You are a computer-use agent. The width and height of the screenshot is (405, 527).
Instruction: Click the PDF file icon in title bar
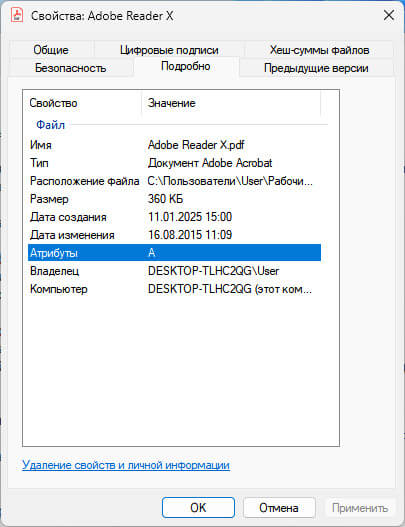click(x=16, y=15)
